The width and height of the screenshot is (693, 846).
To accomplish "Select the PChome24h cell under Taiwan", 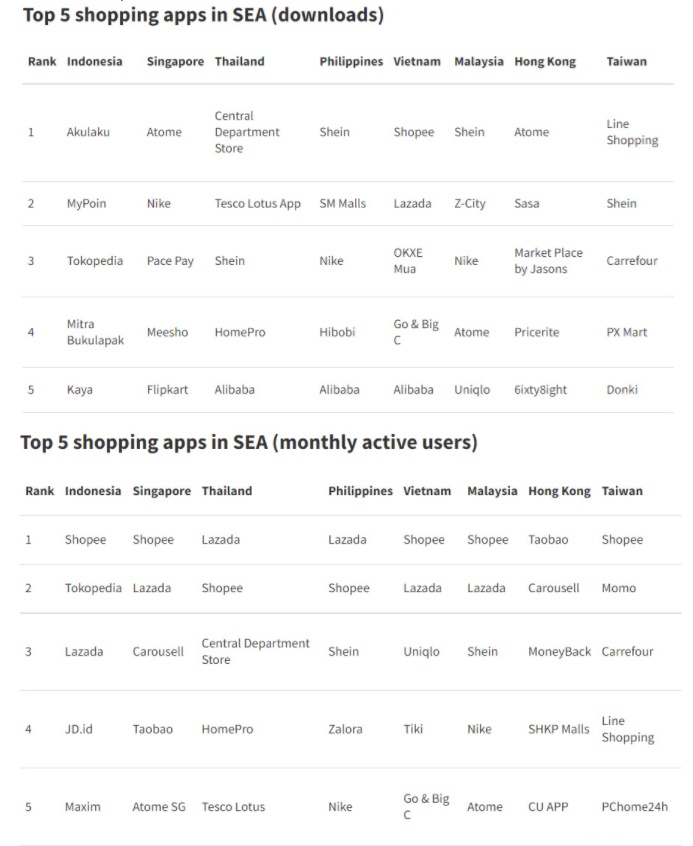I will pyautogui.click(x=634, y=807).
